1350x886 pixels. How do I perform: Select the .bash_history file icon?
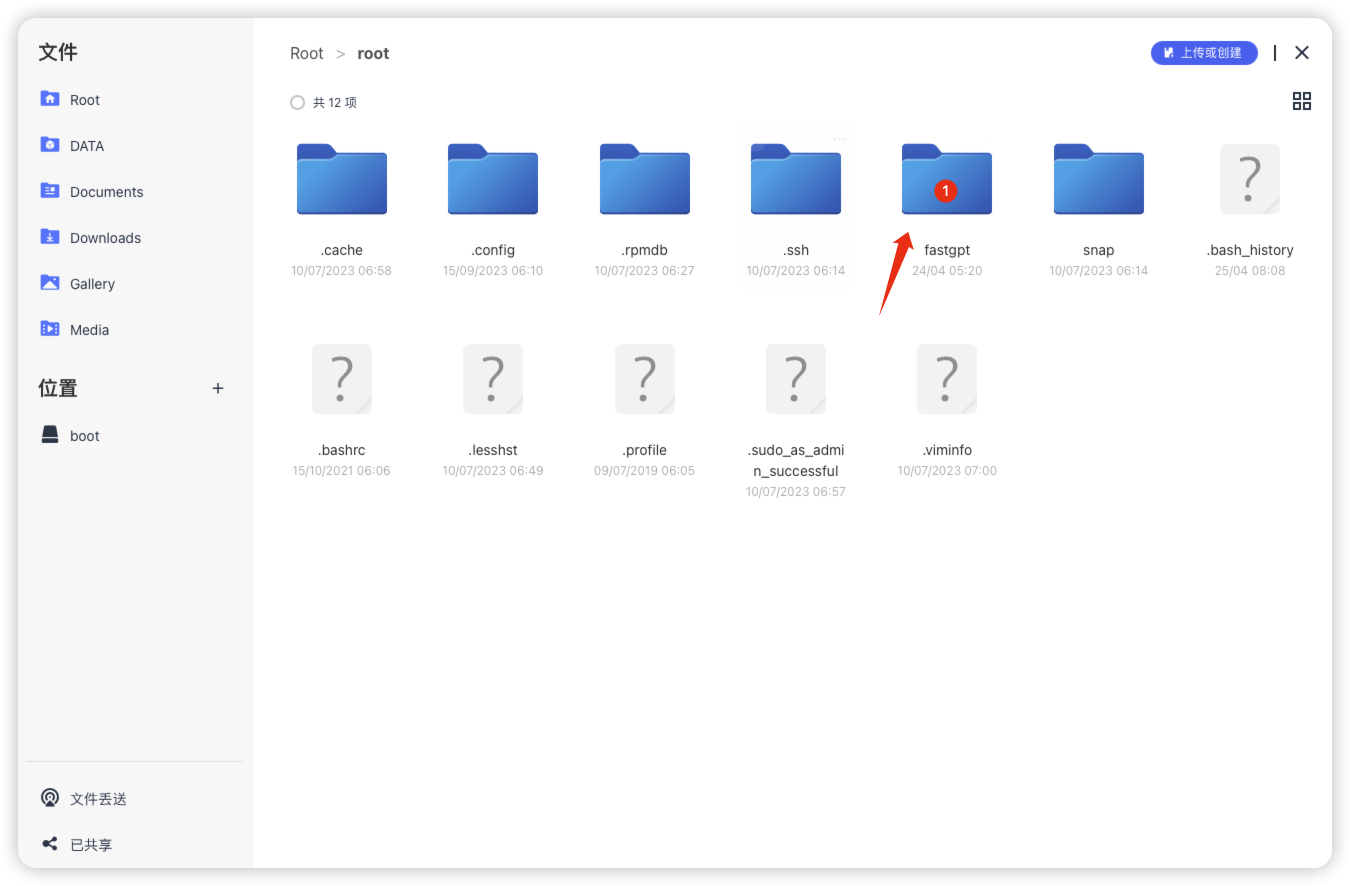[1250, 179]
